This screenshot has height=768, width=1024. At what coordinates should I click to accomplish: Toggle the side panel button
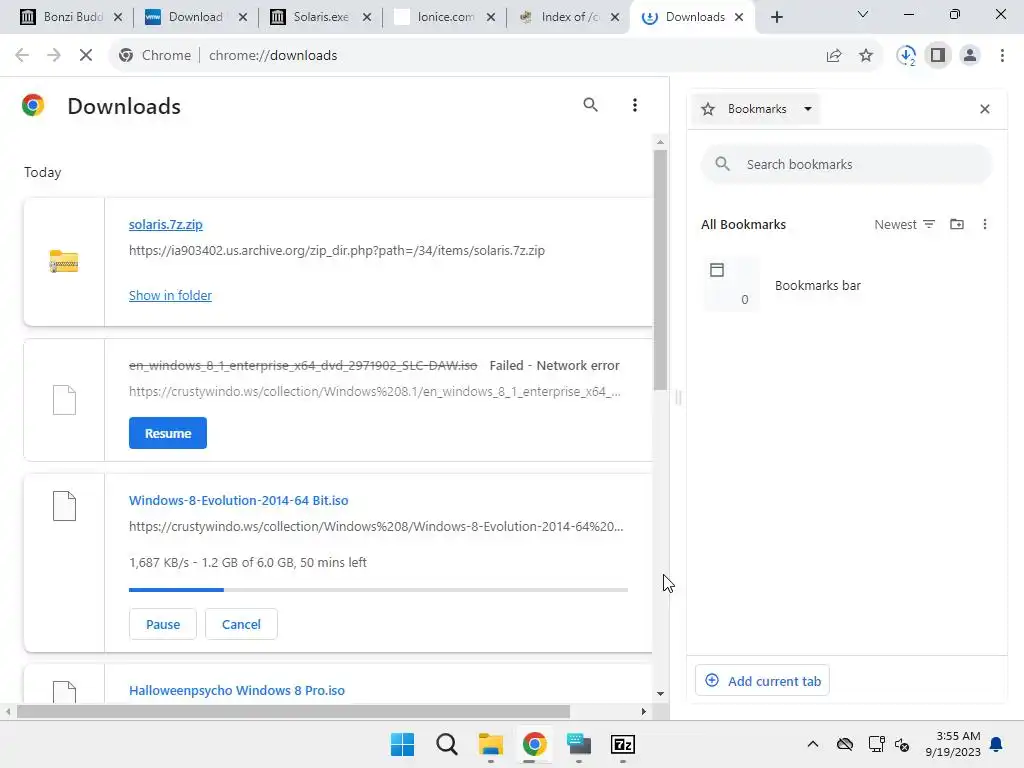pyautogui.click(x=938, y=56)
